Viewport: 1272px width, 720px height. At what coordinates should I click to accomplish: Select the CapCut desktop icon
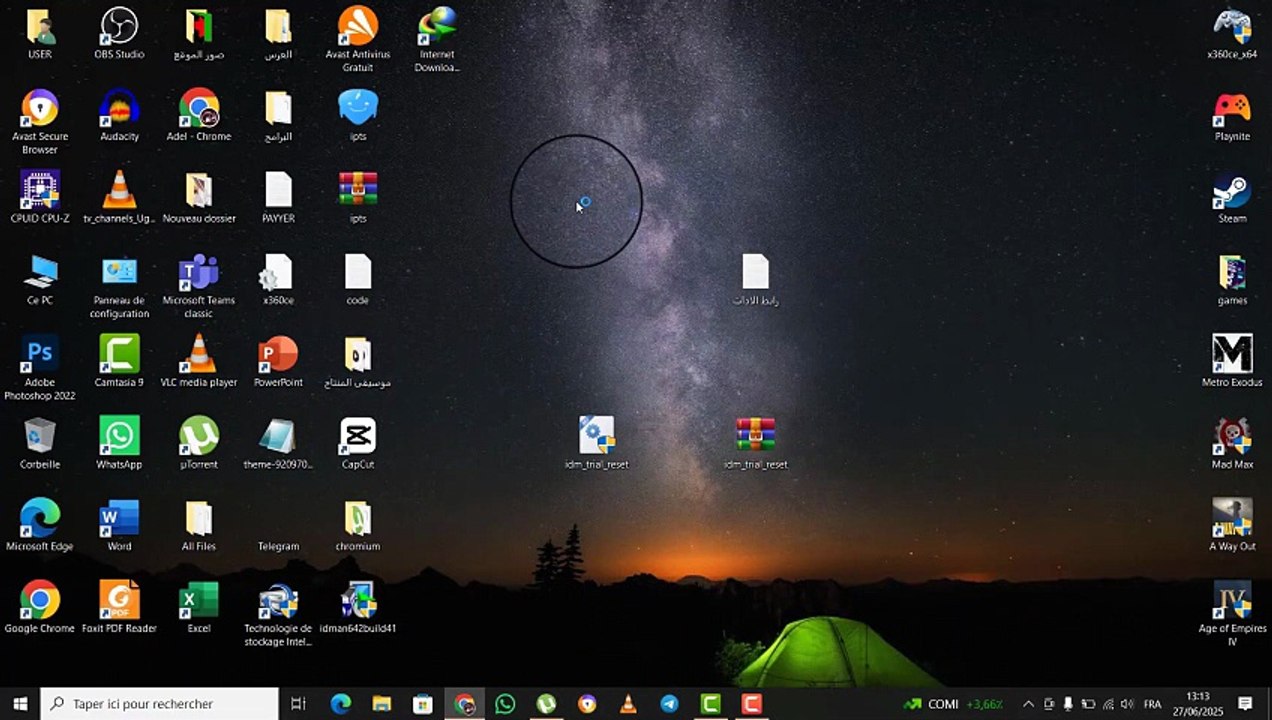pyautogui.click(x=358, y=443)
